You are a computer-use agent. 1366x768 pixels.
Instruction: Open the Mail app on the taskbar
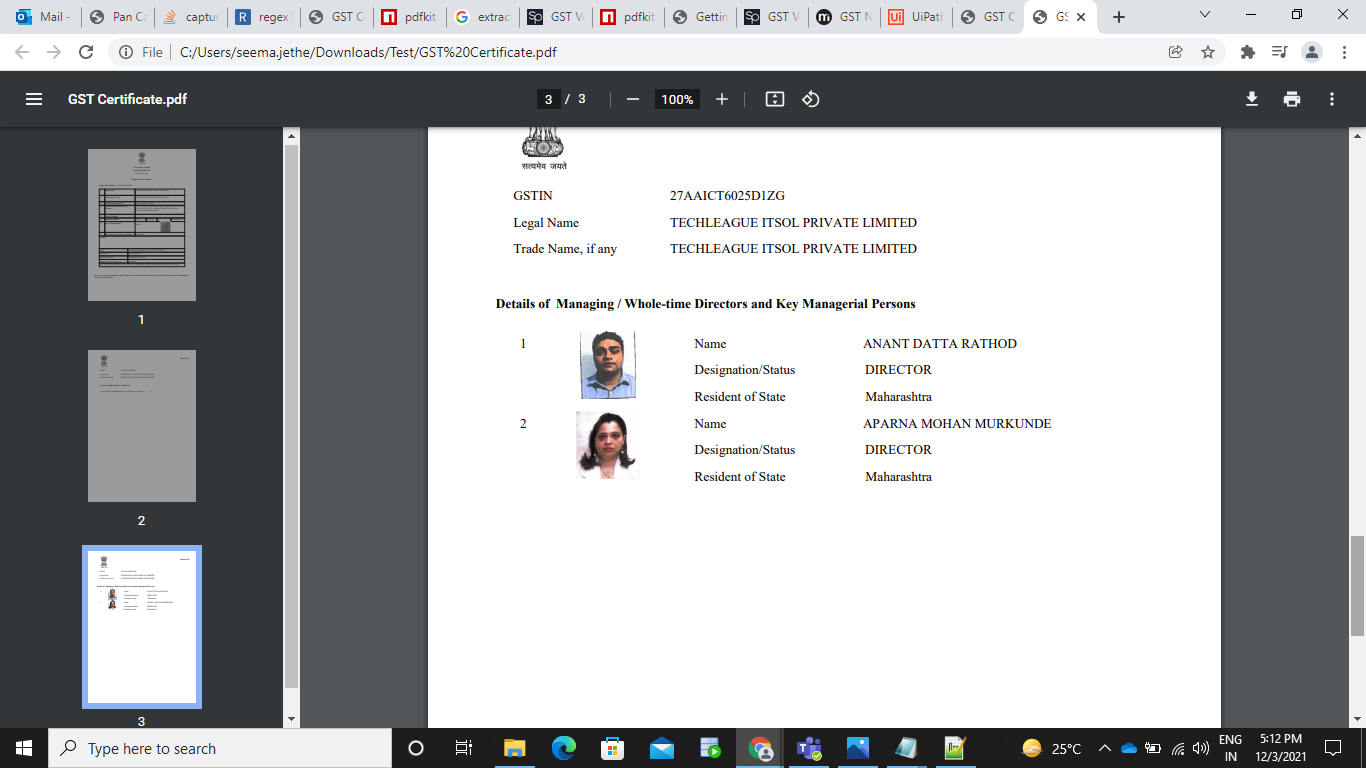[x=662, y=748]
